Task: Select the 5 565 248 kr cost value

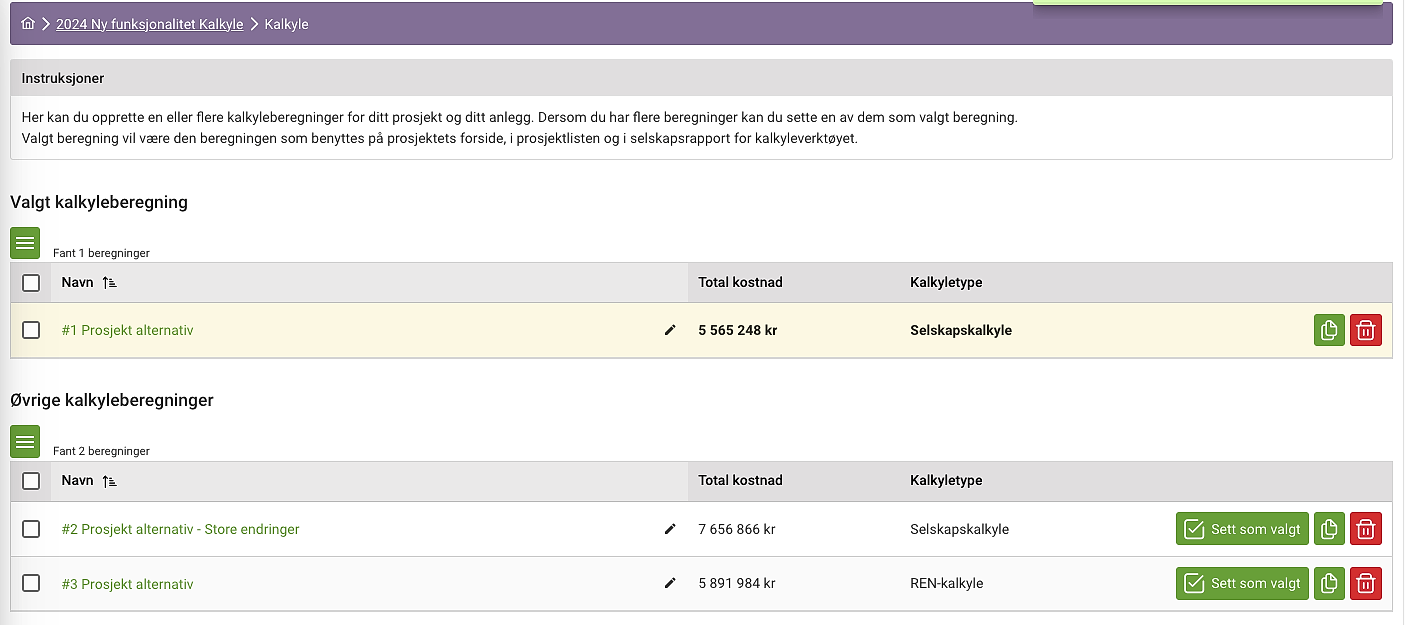Action: [738, 330]
